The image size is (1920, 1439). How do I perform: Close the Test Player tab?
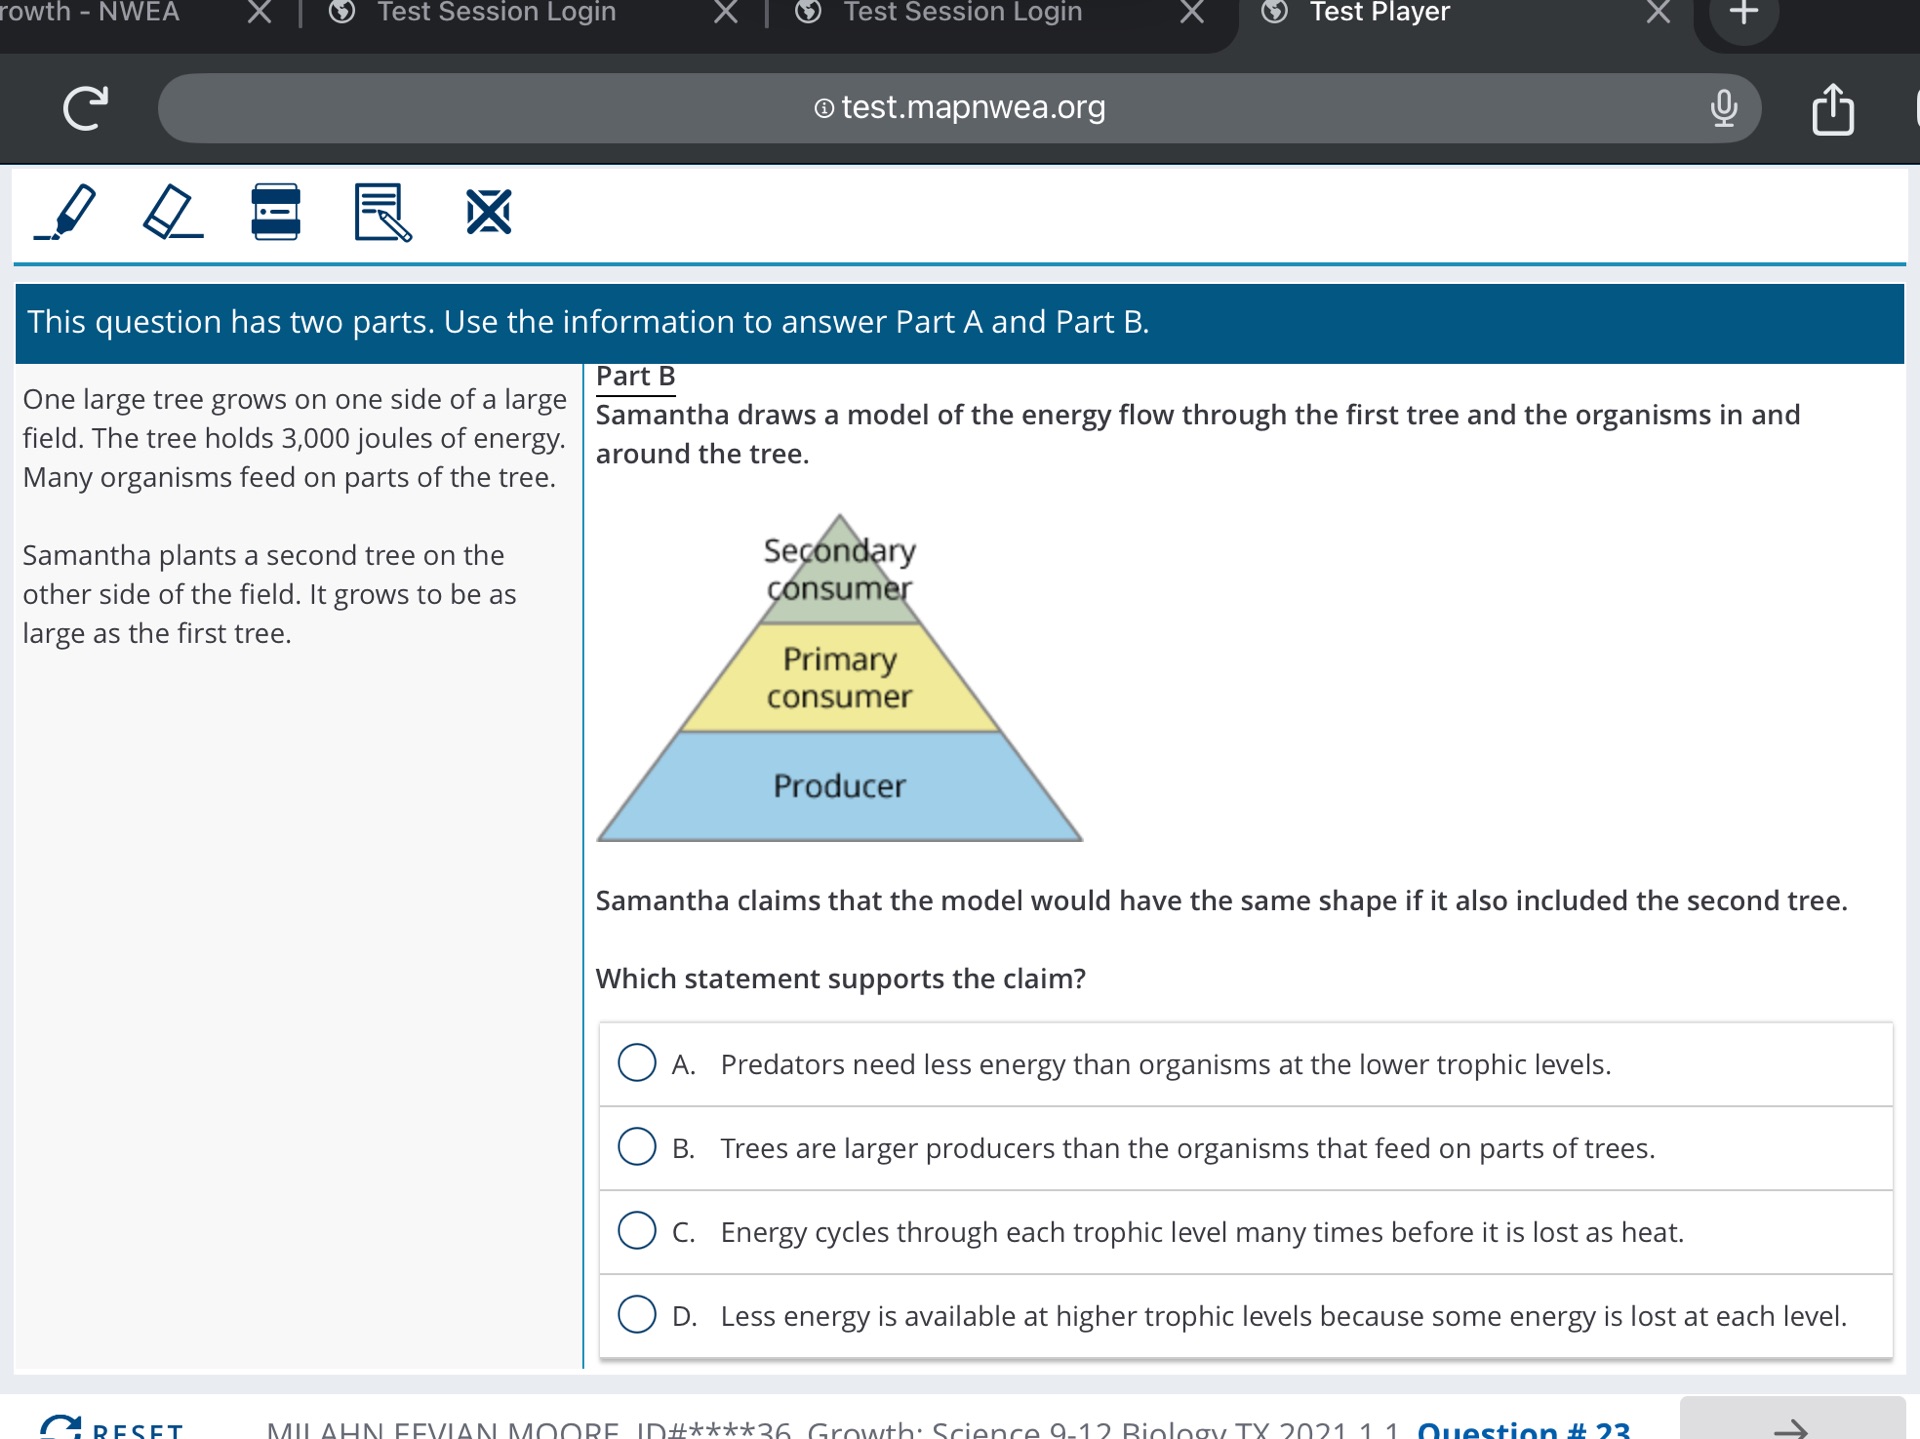1658,13
